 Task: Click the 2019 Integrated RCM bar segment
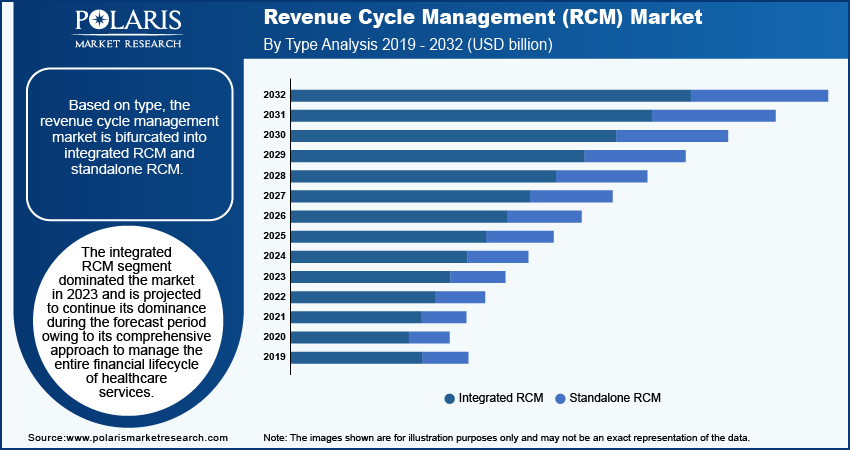357,358
